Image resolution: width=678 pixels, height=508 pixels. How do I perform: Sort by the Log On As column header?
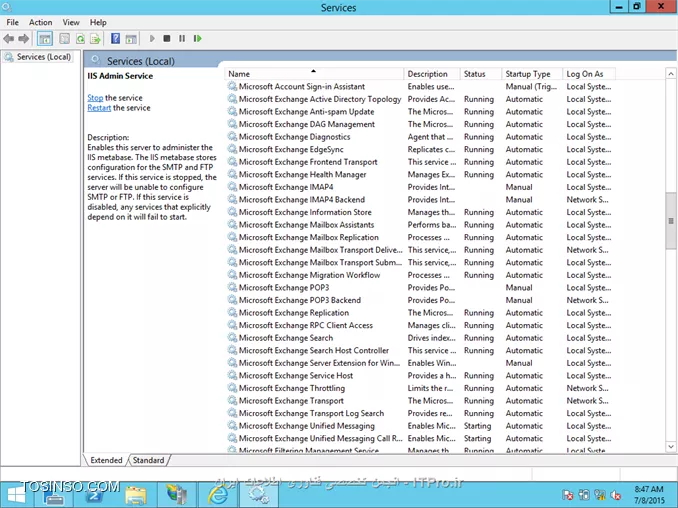[x=589, y=74]
